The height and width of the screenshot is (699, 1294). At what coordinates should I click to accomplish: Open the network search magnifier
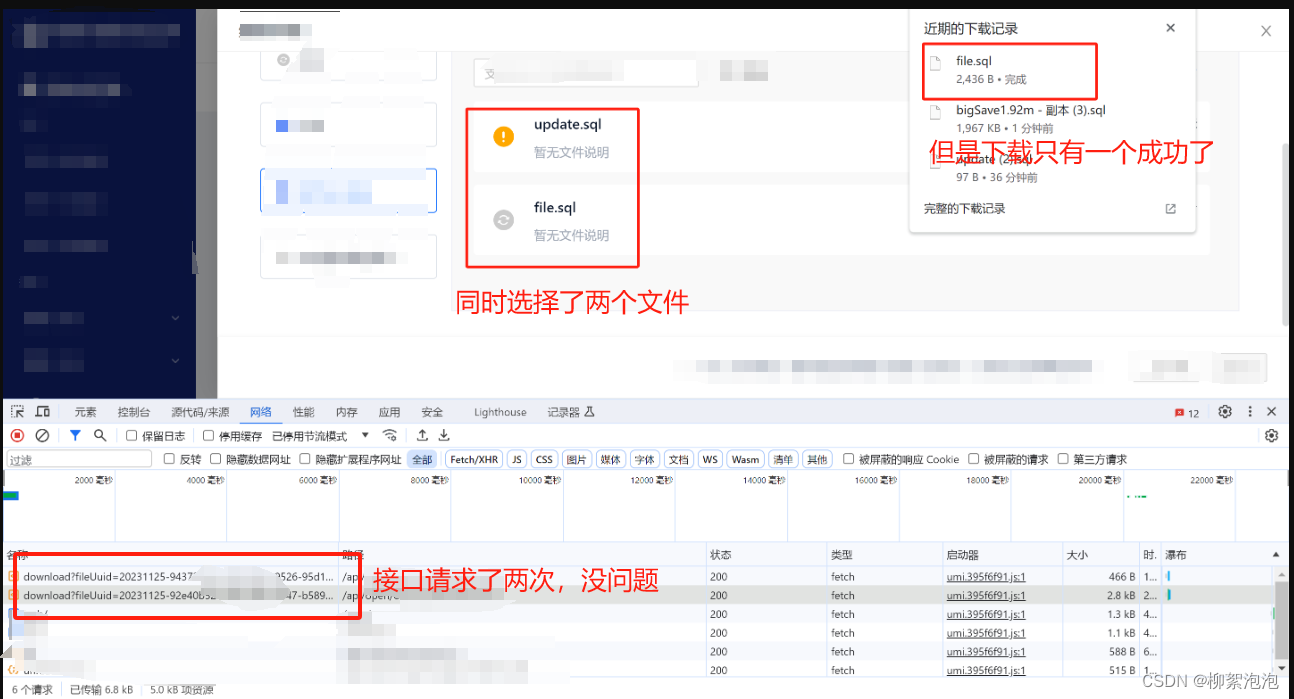tap(100, 436)
